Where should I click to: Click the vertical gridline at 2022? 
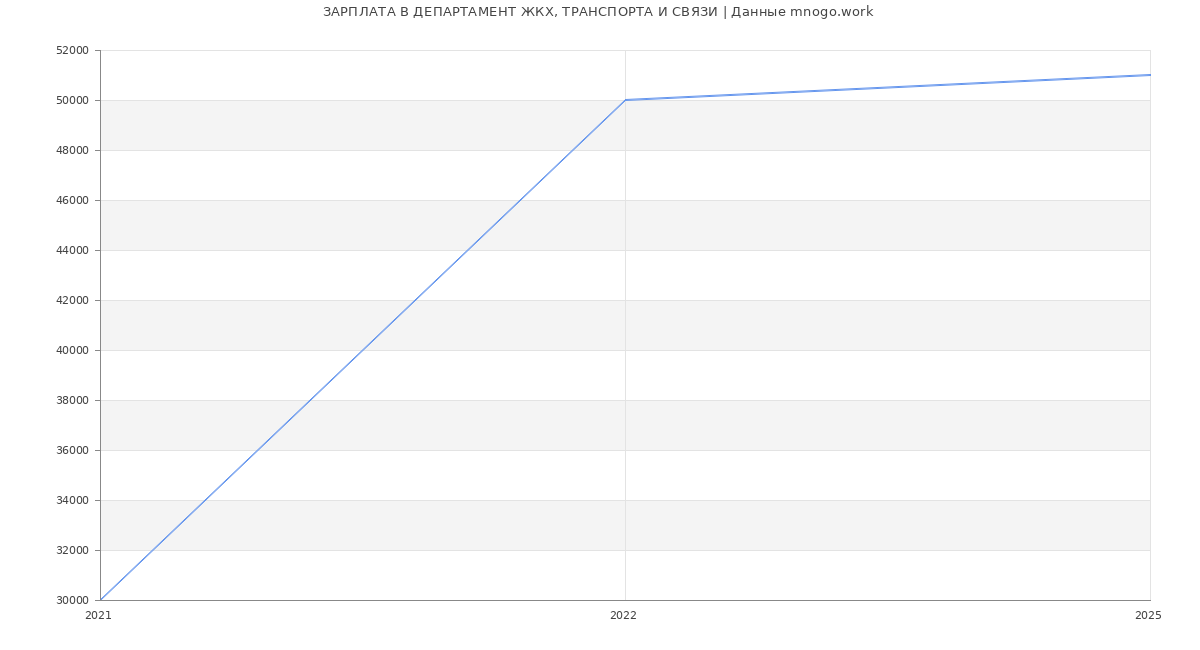pos(625,350)
